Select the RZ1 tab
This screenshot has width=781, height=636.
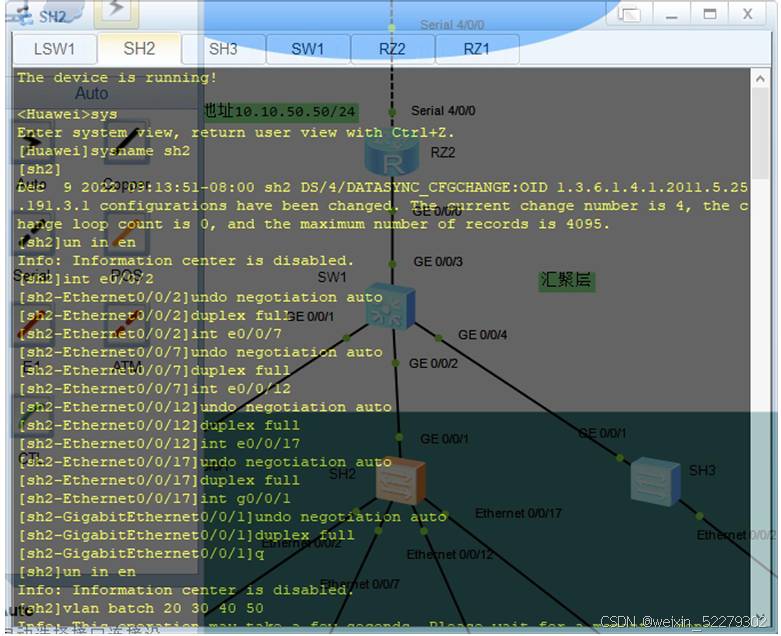(477, 49)
